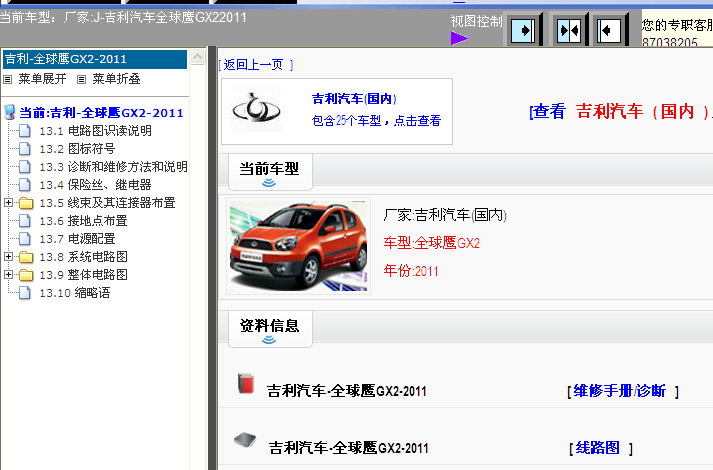The height and width of the screenshot is (470, 713).
Task: Open 13.7 电源配置
Action: [77, 239]
